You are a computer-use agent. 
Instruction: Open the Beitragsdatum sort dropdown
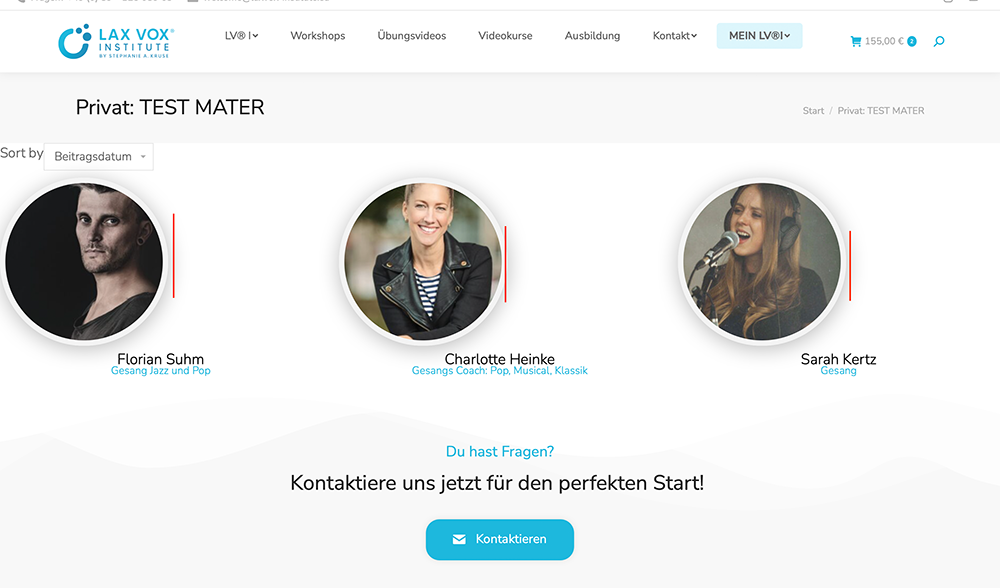(x=99, y=156)
